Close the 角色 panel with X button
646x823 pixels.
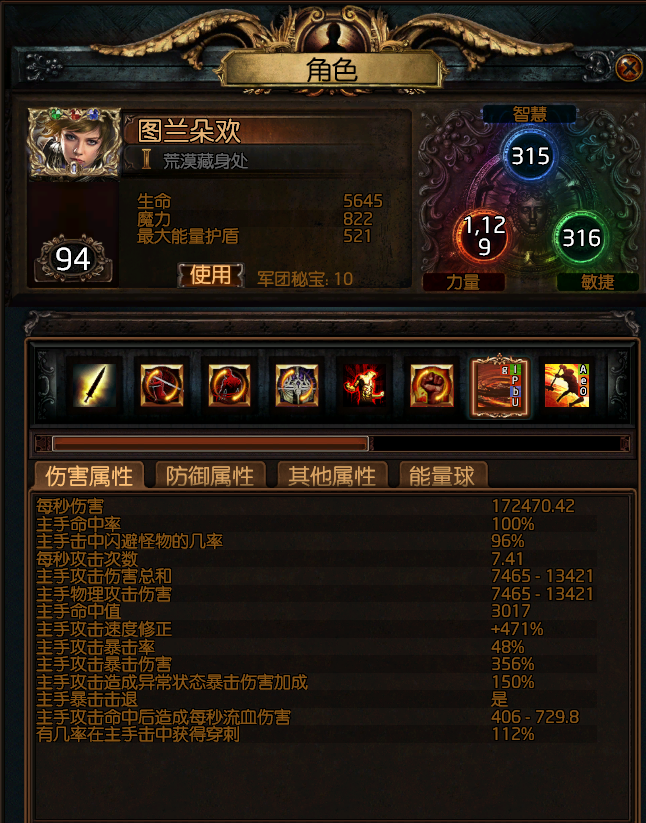(x=628, y=68)
